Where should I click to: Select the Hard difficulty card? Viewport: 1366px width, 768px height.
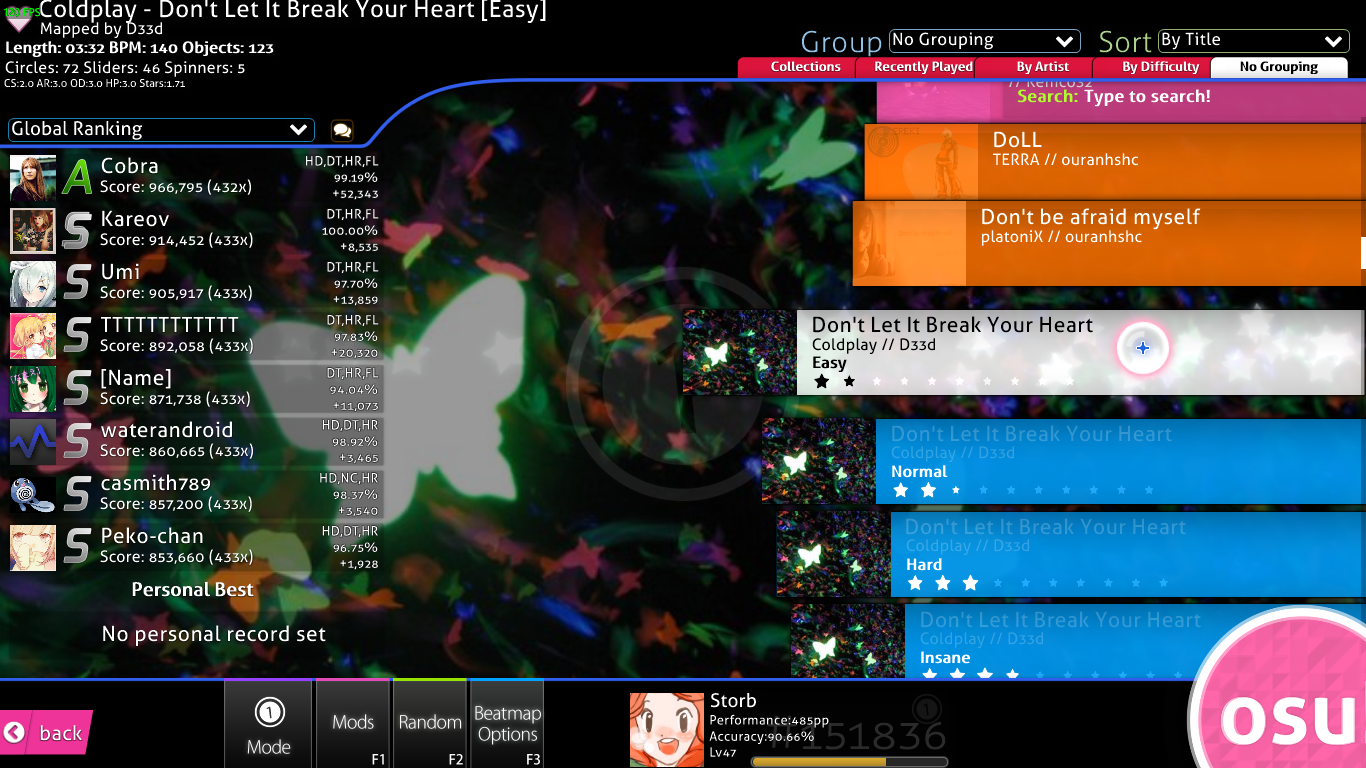(x=1071, y=554)
